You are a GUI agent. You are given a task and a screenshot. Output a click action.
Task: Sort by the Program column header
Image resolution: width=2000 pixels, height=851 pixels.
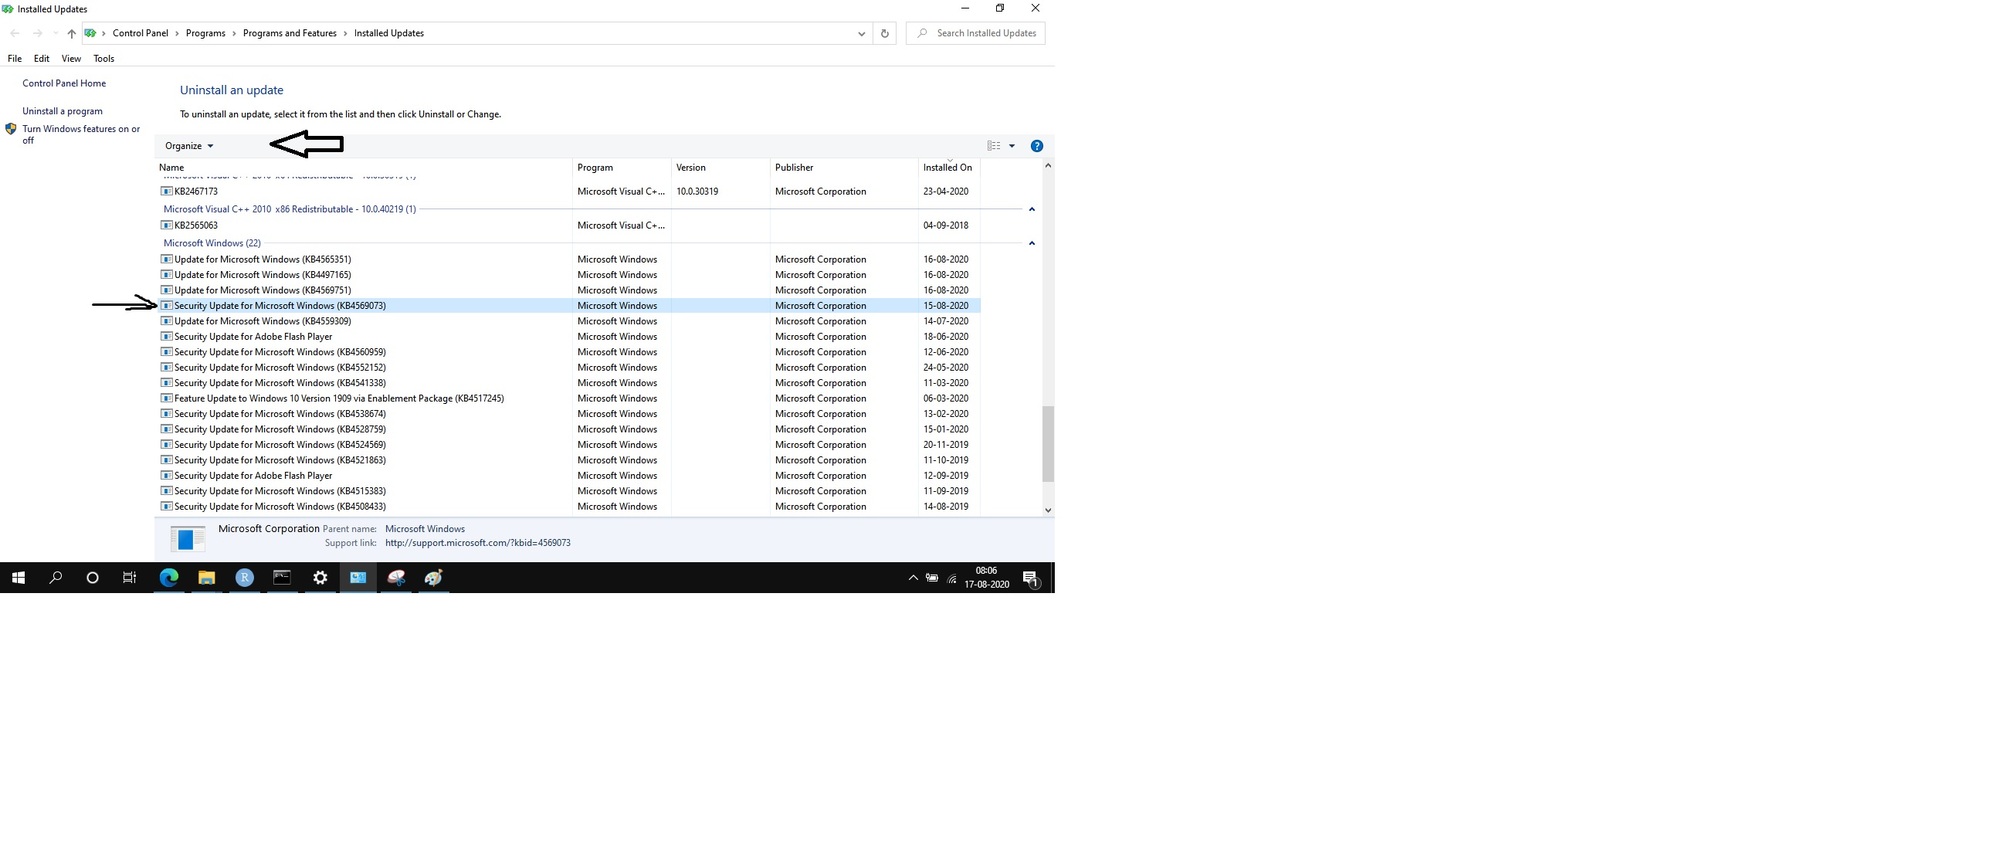point(622,167)
